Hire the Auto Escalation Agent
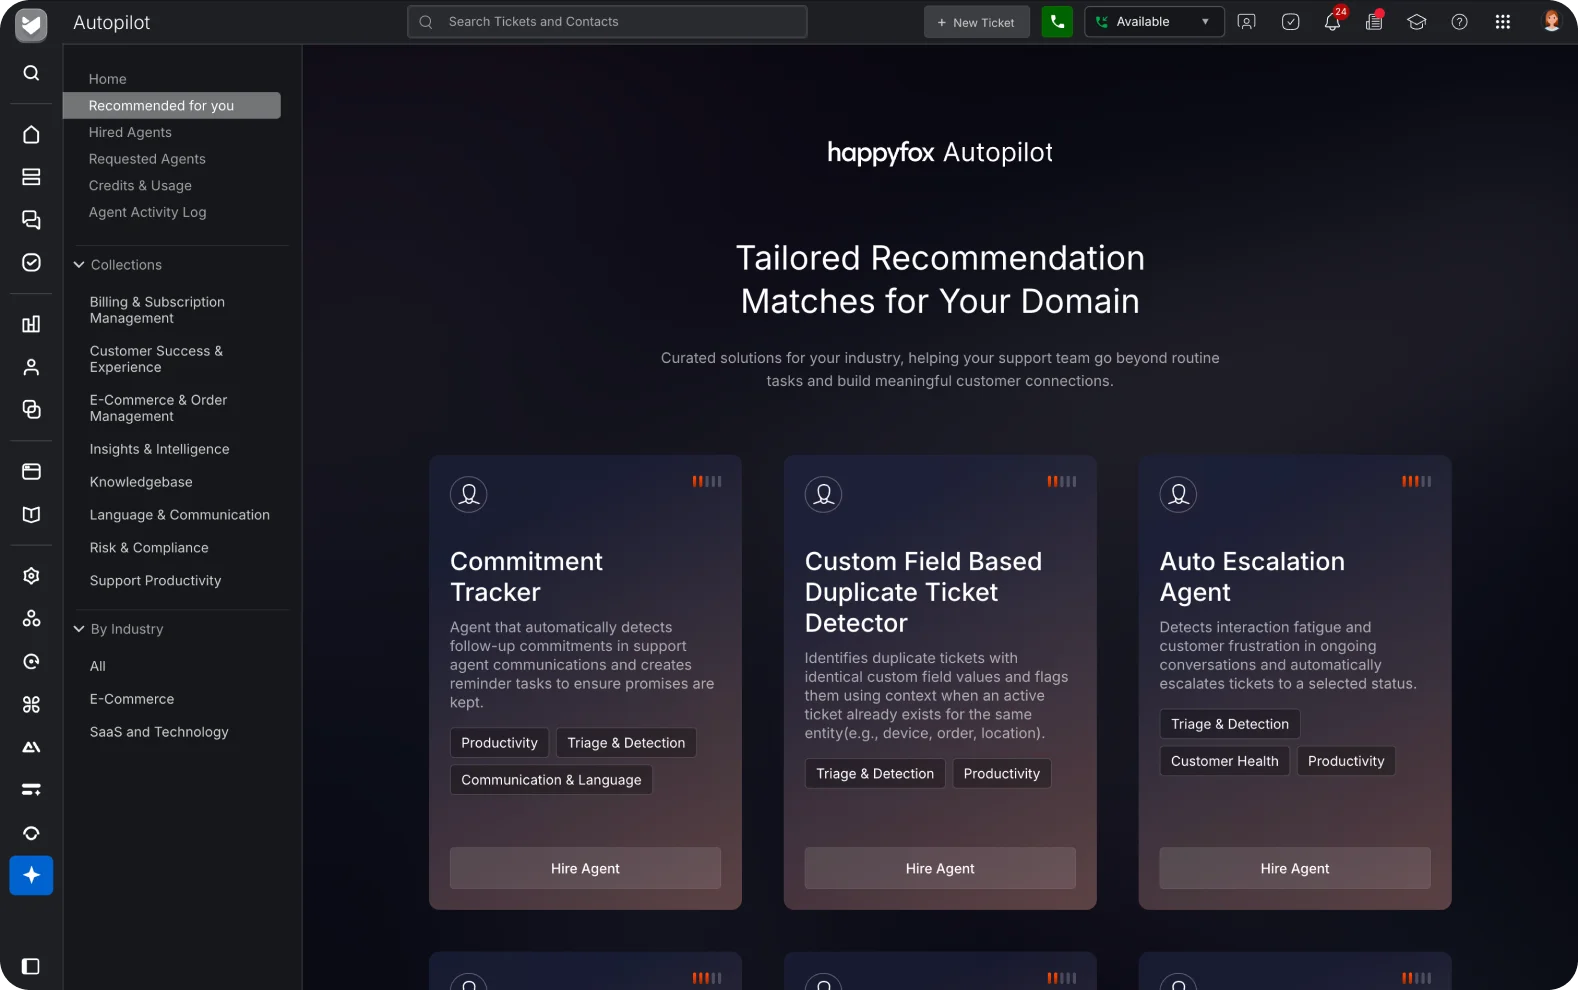1578x990 pixels. (x=1295, y=868)
